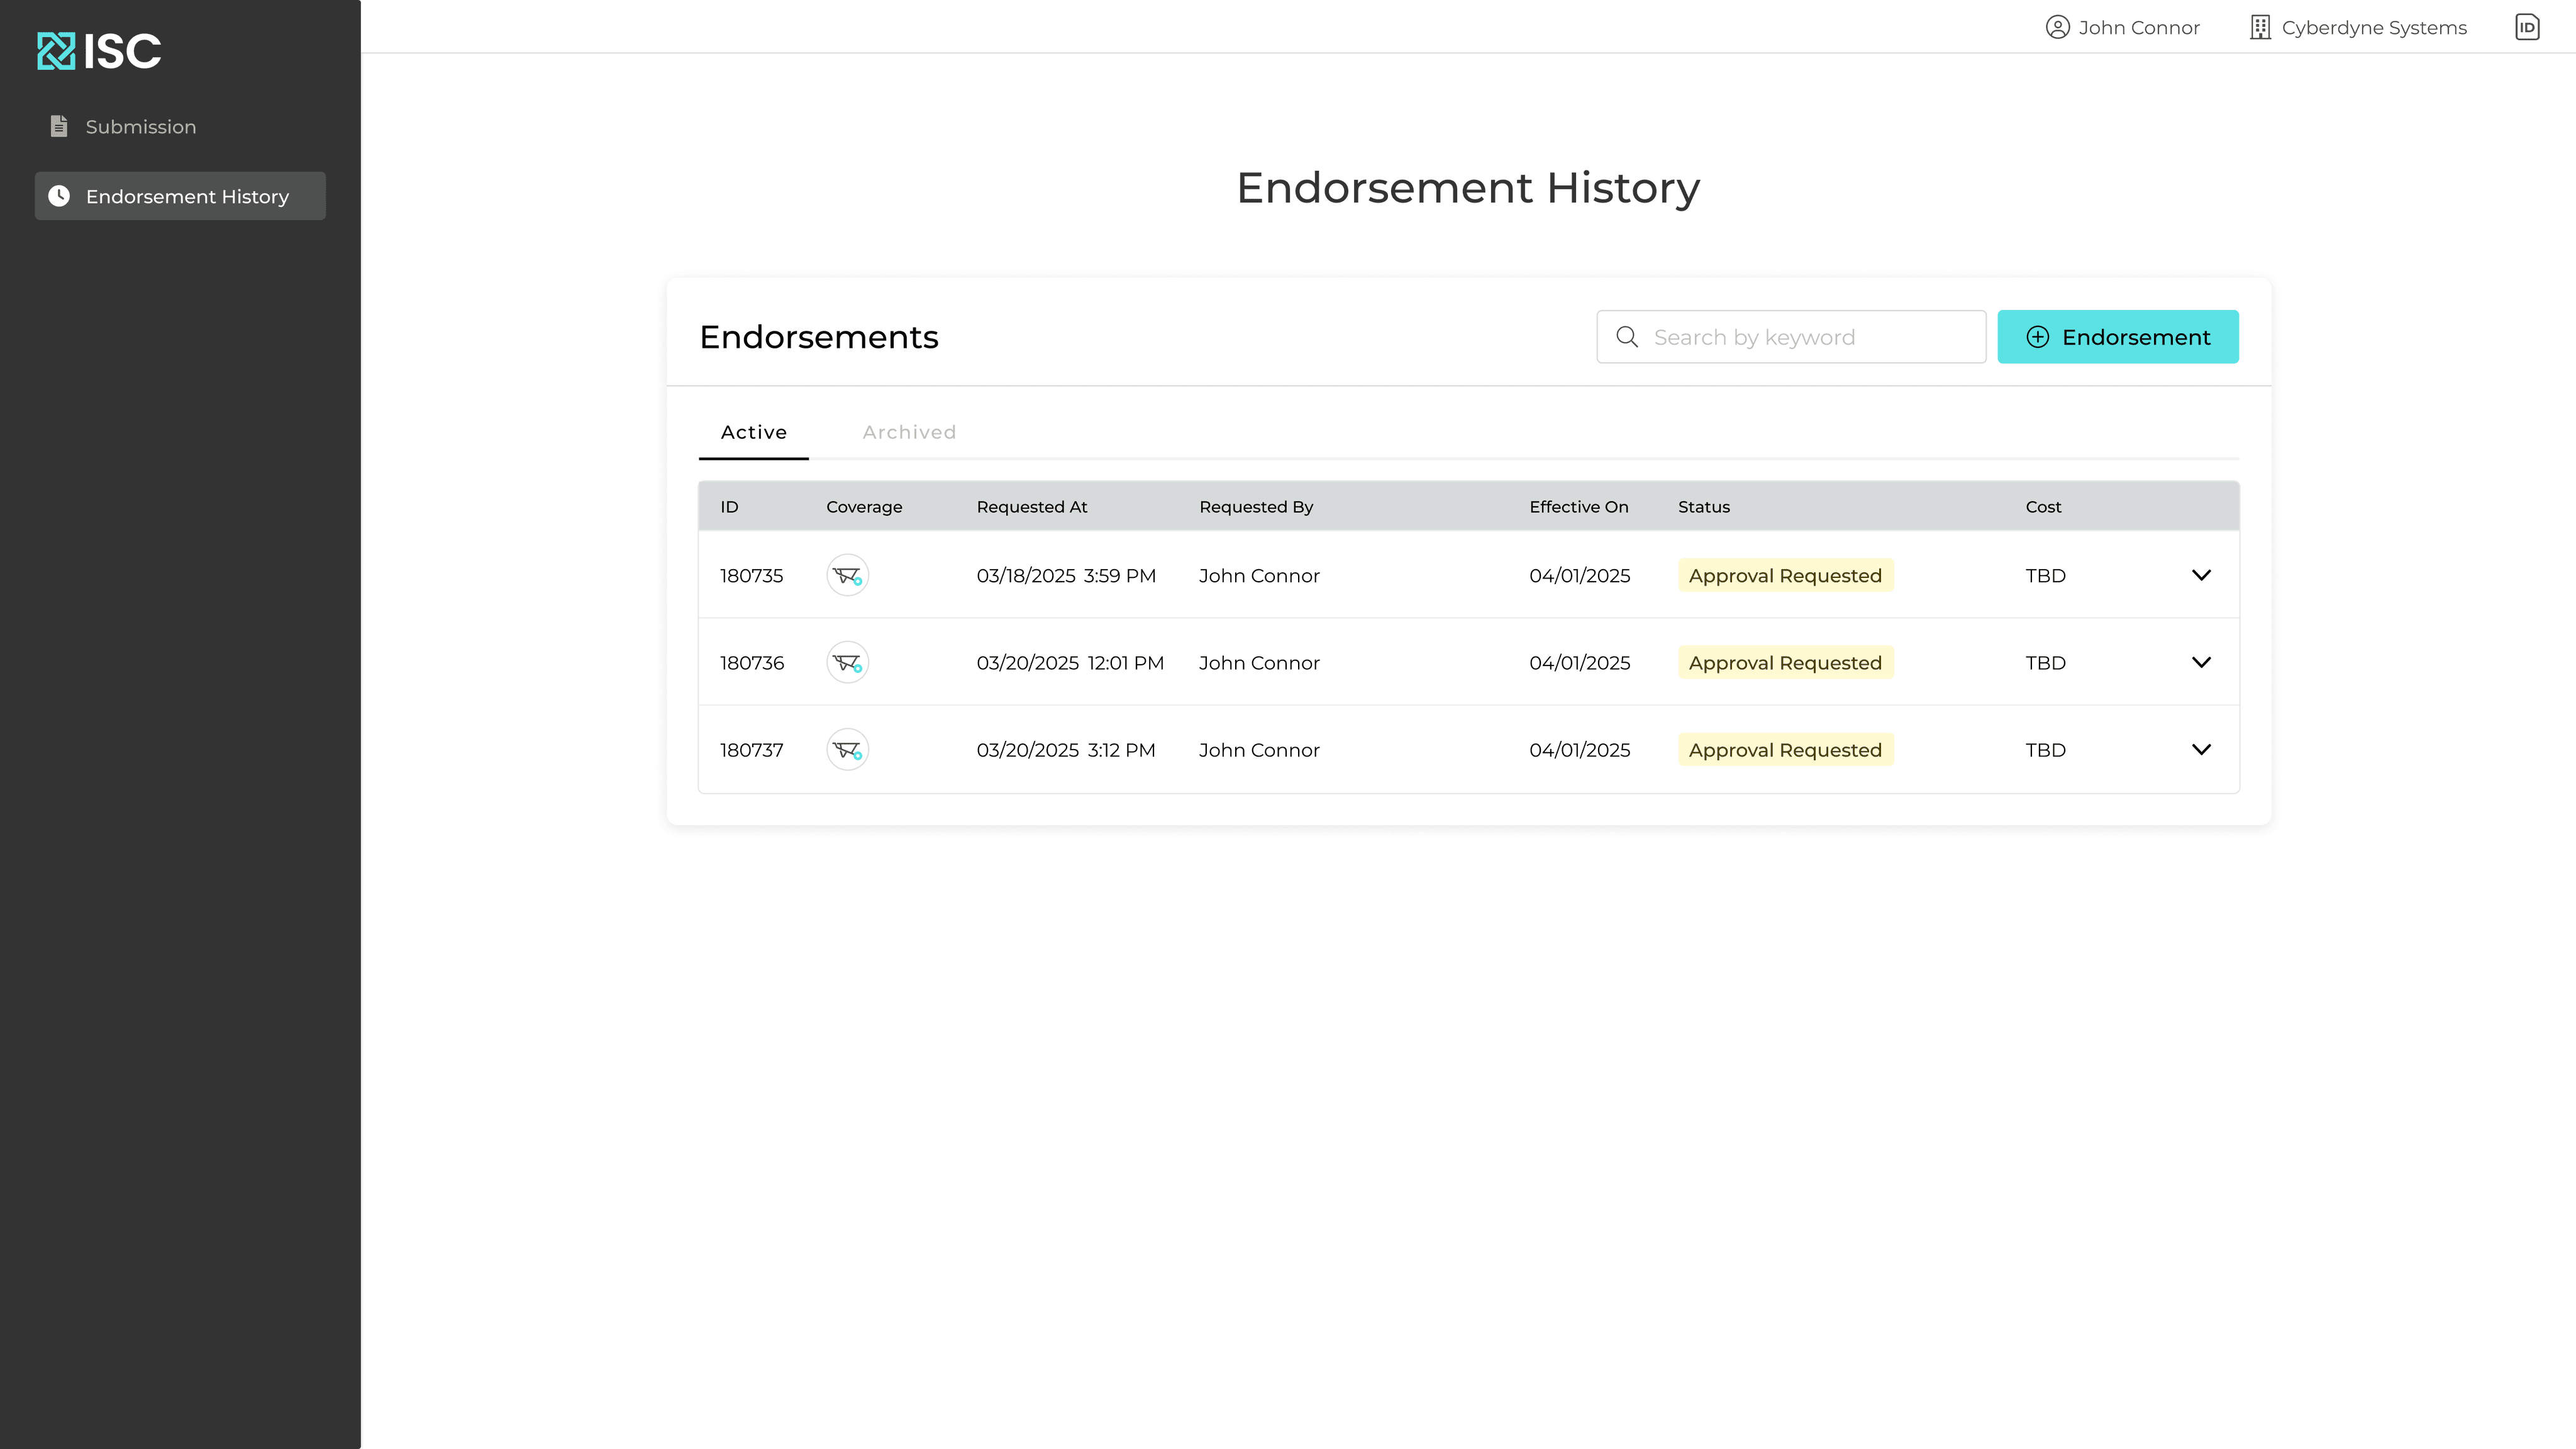Image resolution: width=2576 pixels, height=1449 pixels.
Task: Sort by the Status column header
Action: [1704, 507]
